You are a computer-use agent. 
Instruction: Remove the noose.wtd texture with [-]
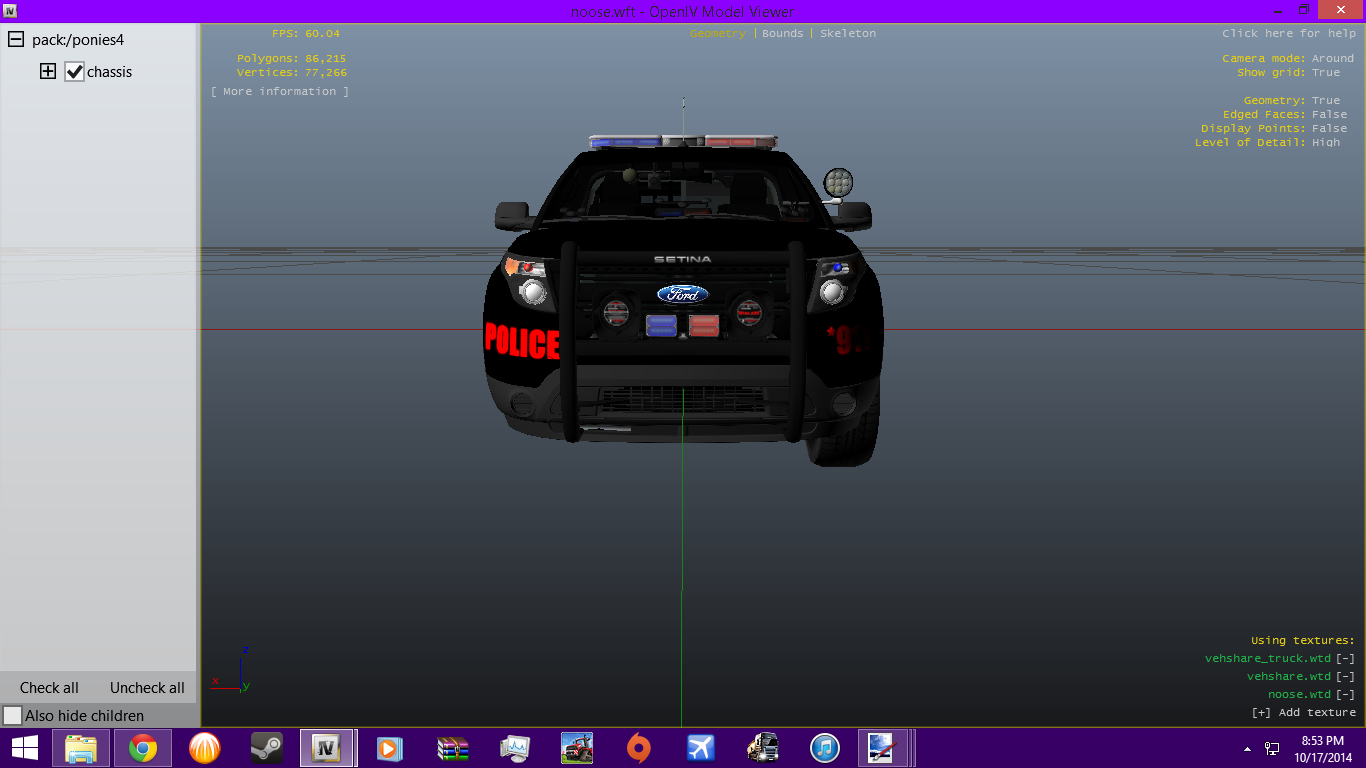coord(1345,694)
